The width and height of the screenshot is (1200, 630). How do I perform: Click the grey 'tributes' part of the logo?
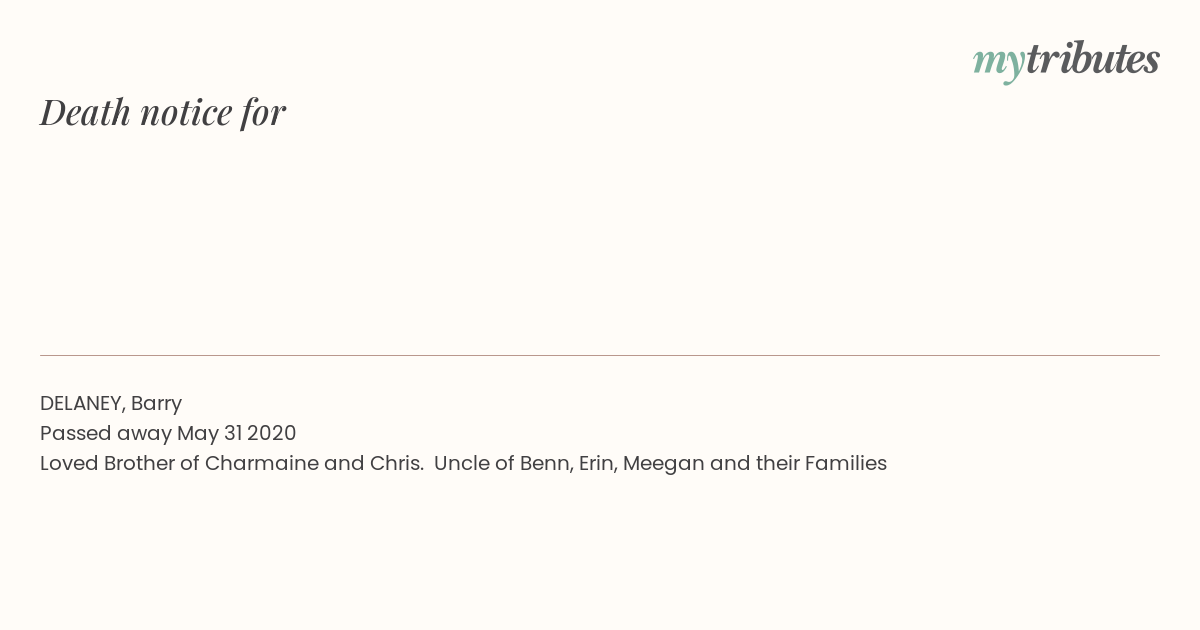[1093, 59]
